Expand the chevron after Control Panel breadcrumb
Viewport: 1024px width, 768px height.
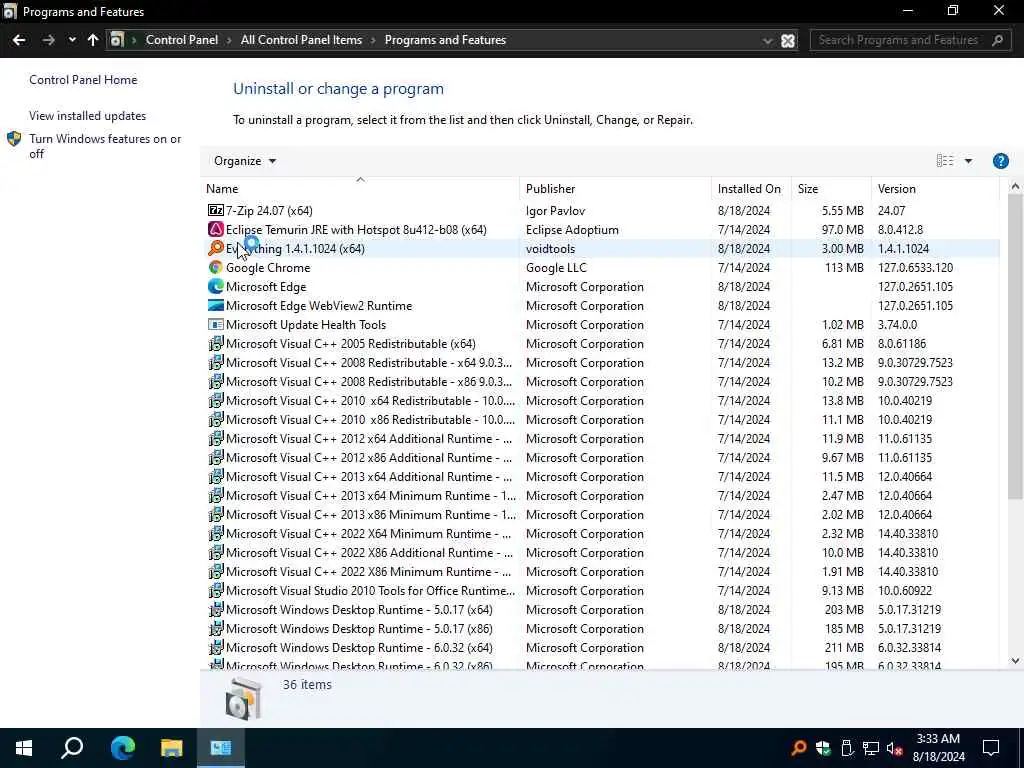click(x=229, y=40)
